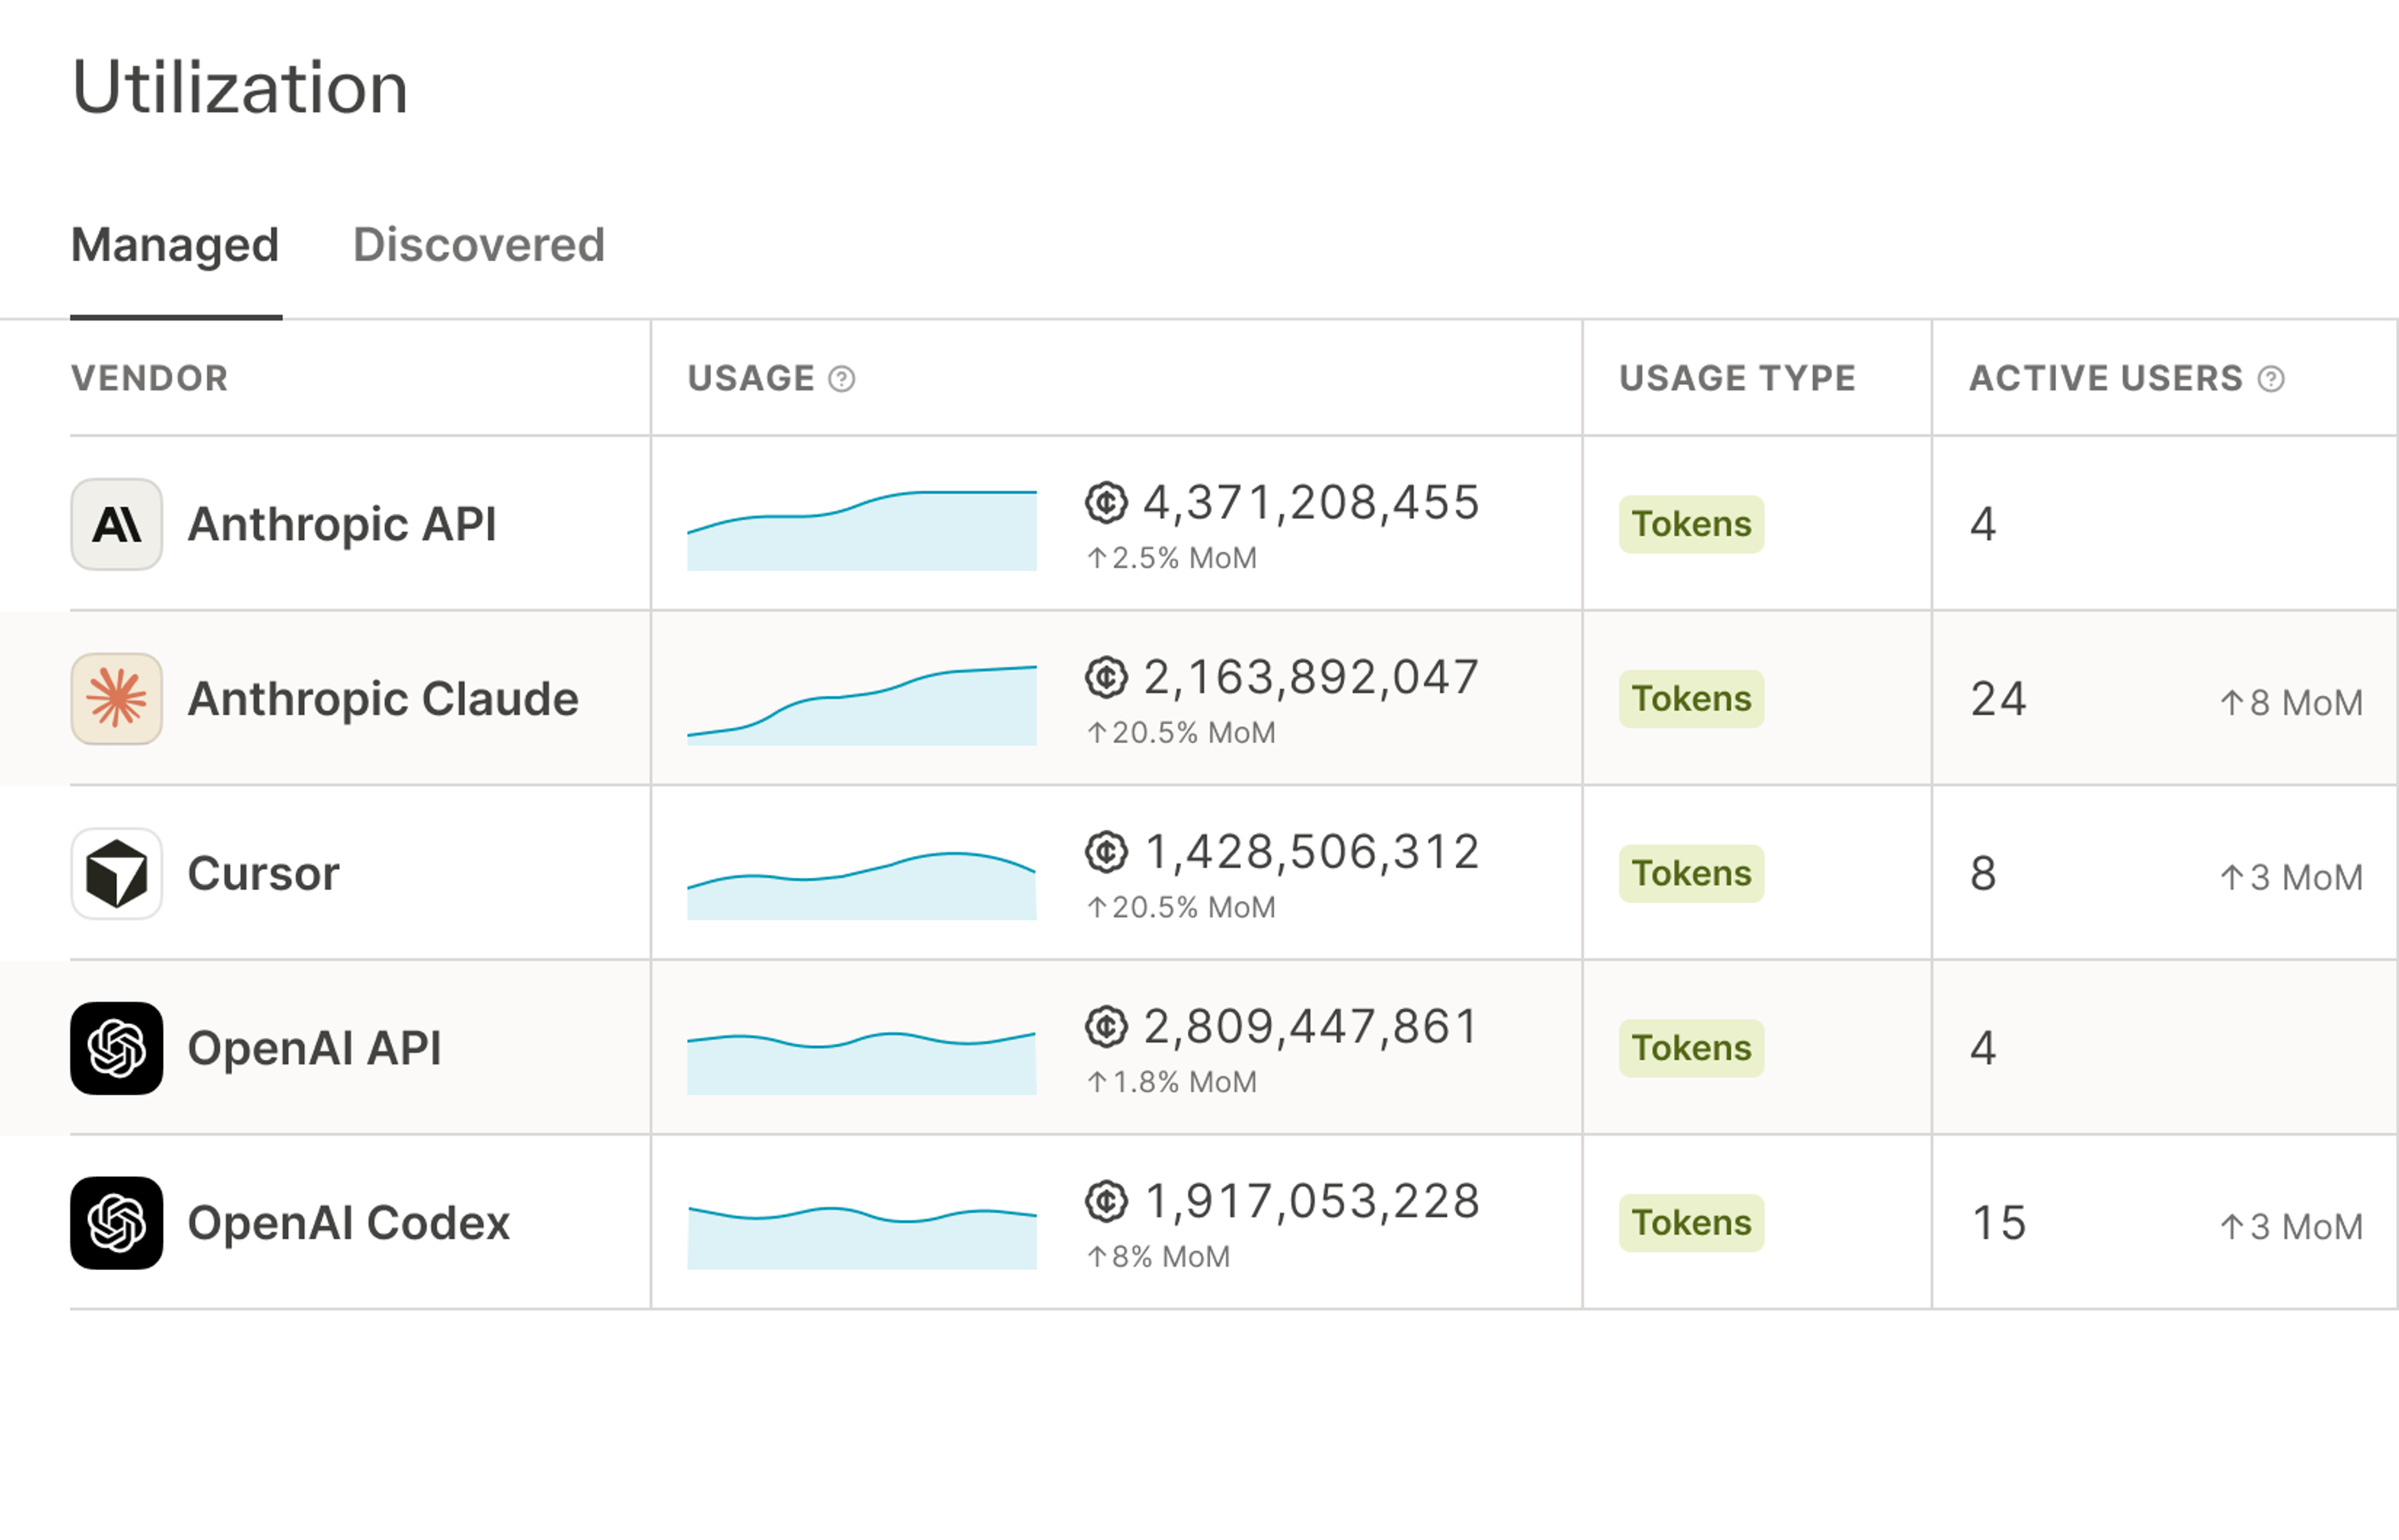Click the 8 MoM active users change
This screenshot has height=1540, width=2399.
pos(2291,703)
